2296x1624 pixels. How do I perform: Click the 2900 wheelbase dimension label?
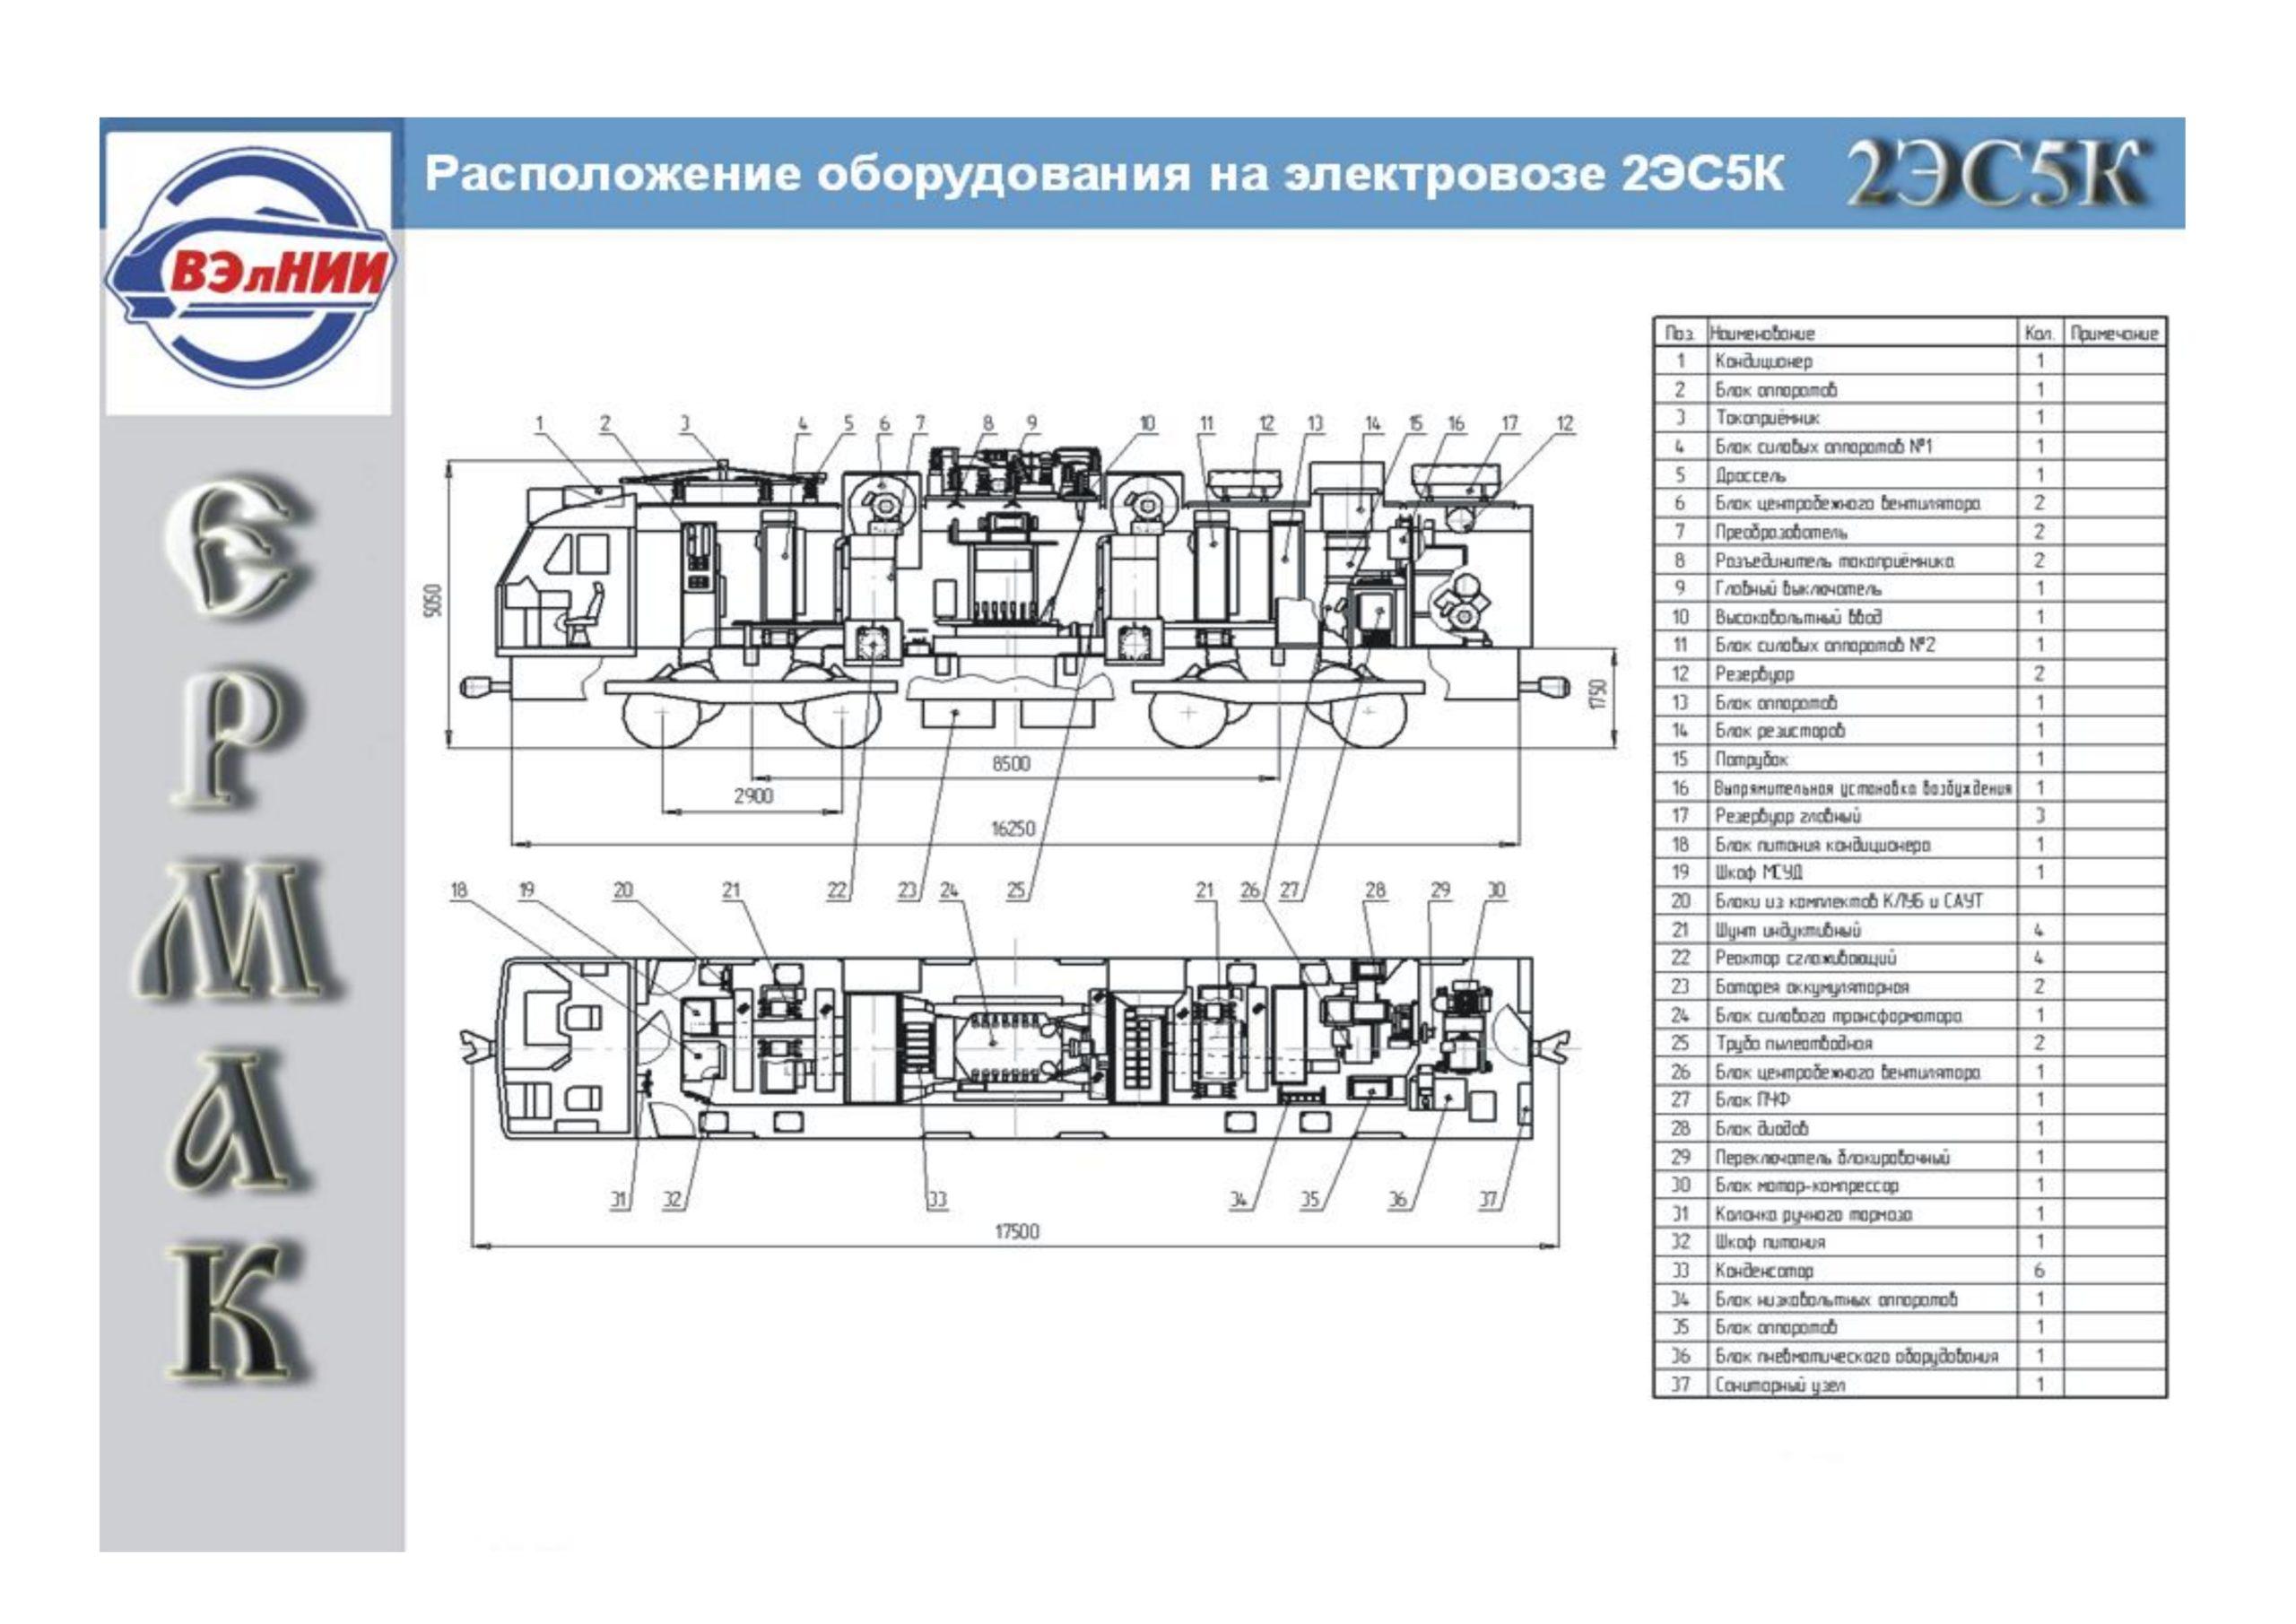click(x=753, y=796)
